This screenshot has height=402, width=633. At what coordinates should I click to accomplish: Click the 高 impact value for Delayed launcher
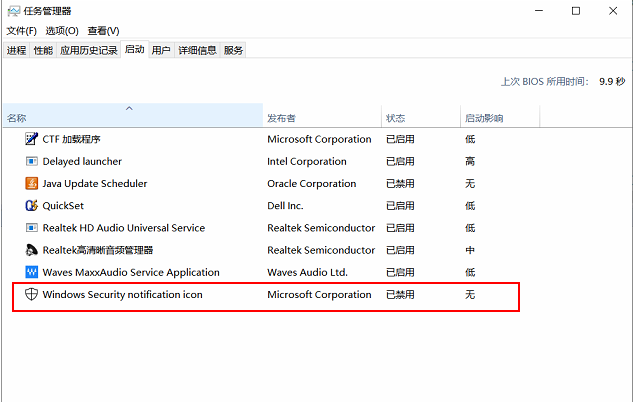click(470, 161)
